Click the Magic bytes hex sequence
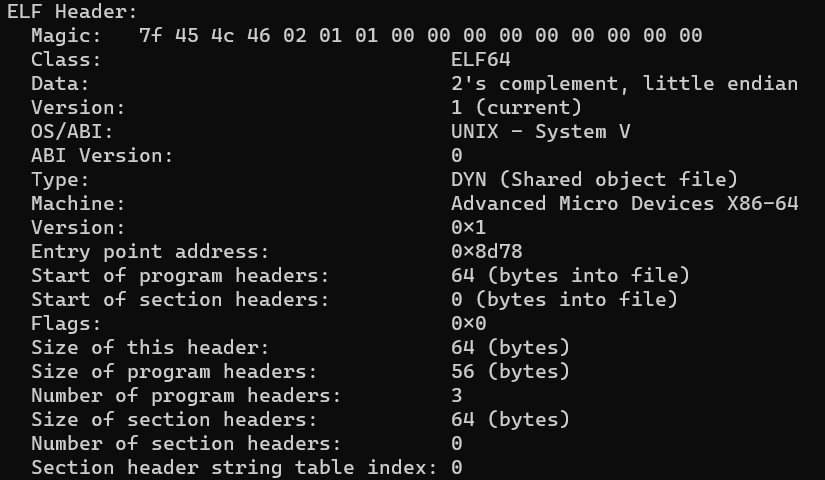 [420, 36]
